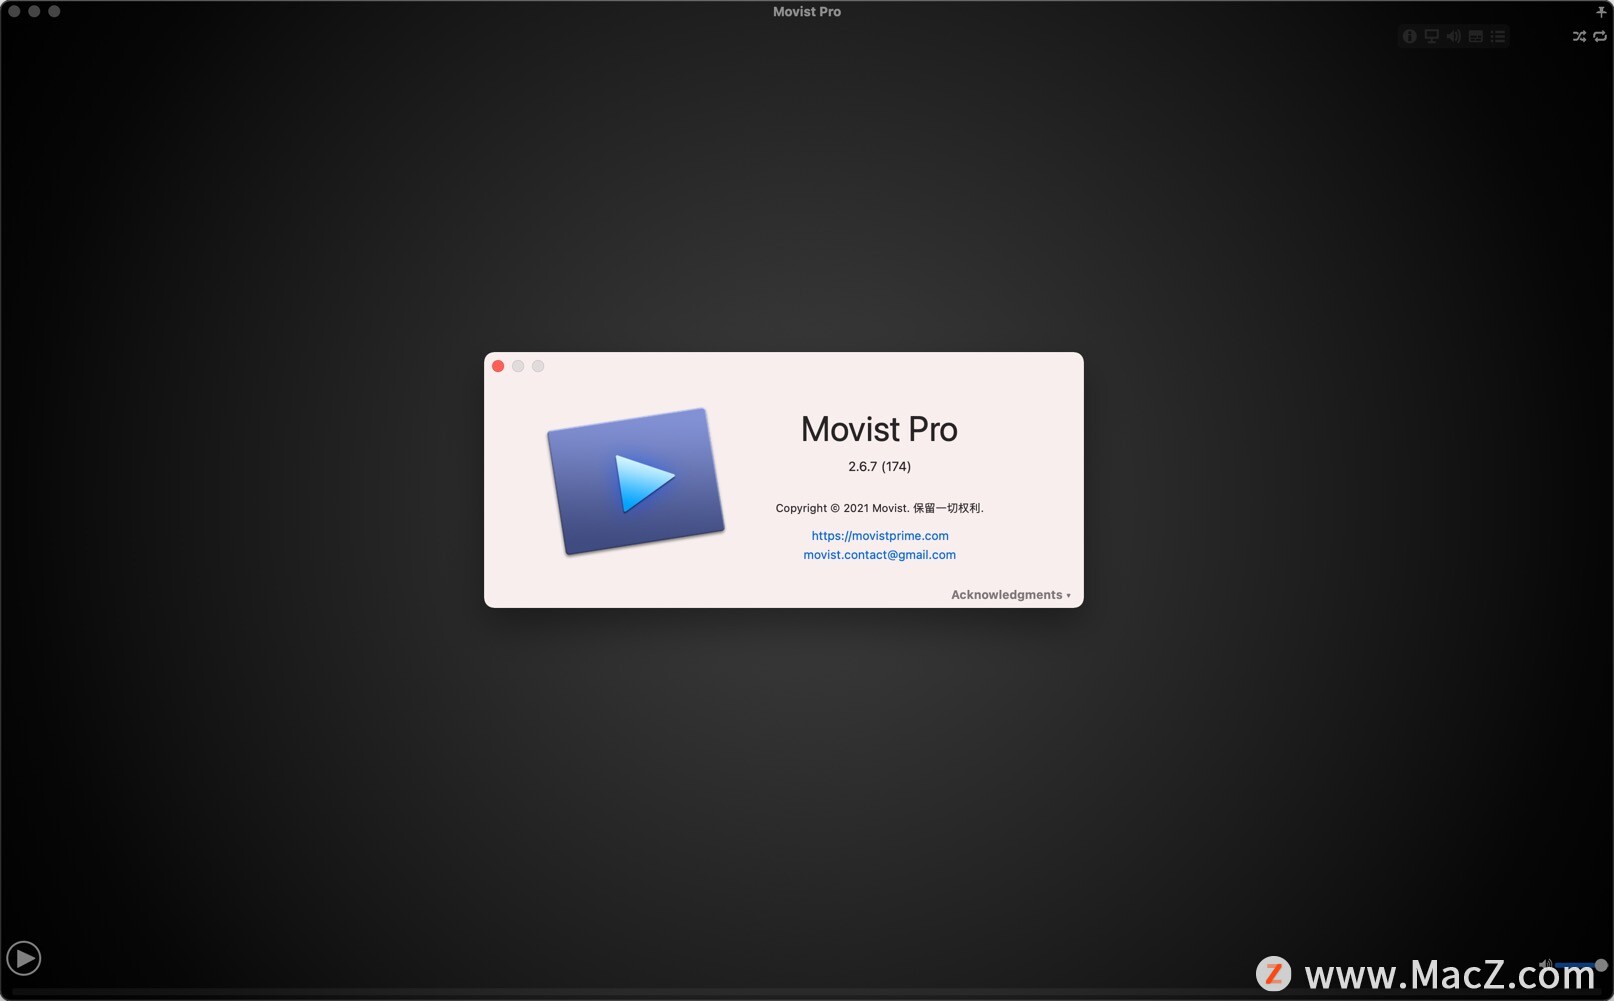
Task: Expand the Acknowledgments section
Action: pos(1007,594)
